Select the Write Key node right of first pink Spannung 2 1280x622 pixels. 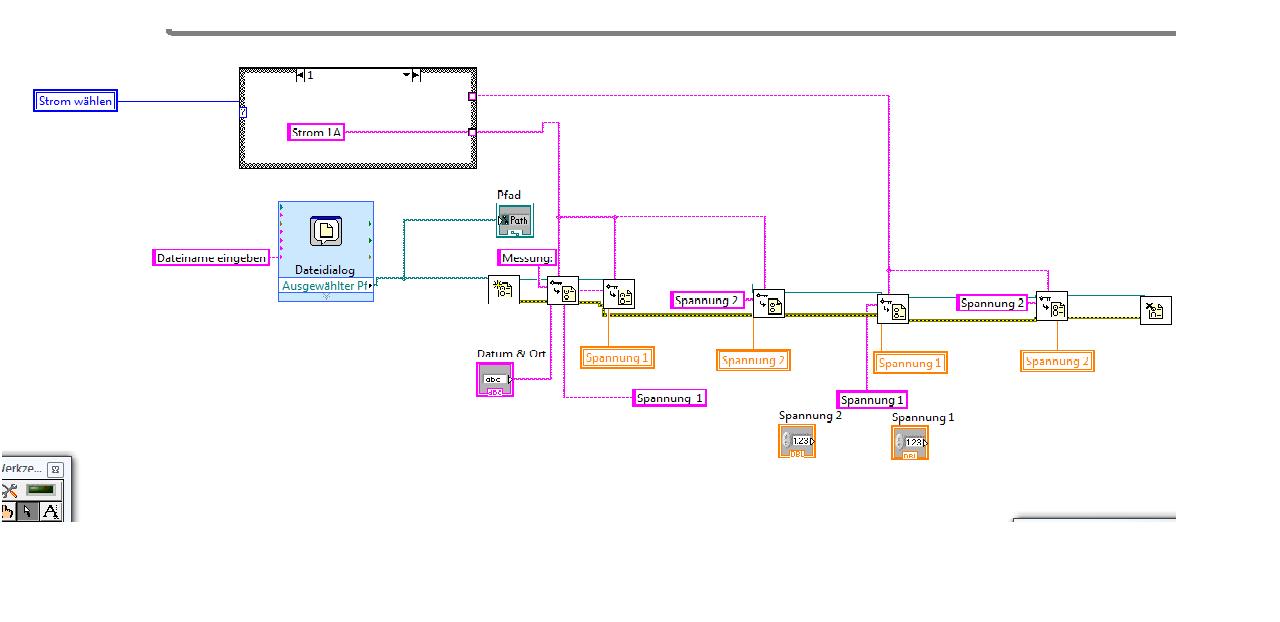coord(769,303)
